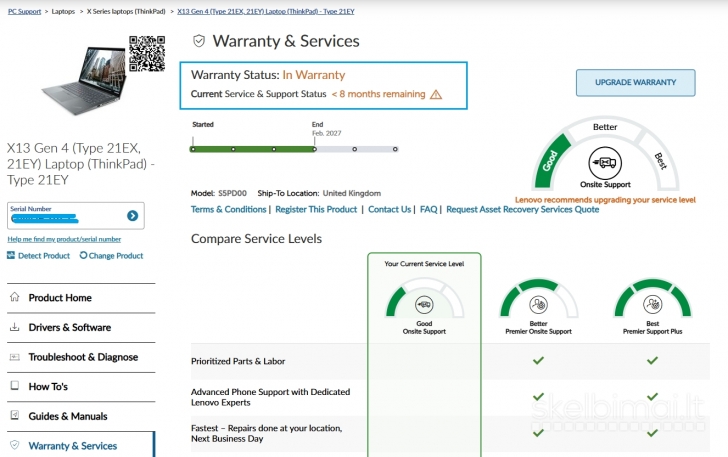Click the Guides & Manuals icon

click(x=15, y=415)
